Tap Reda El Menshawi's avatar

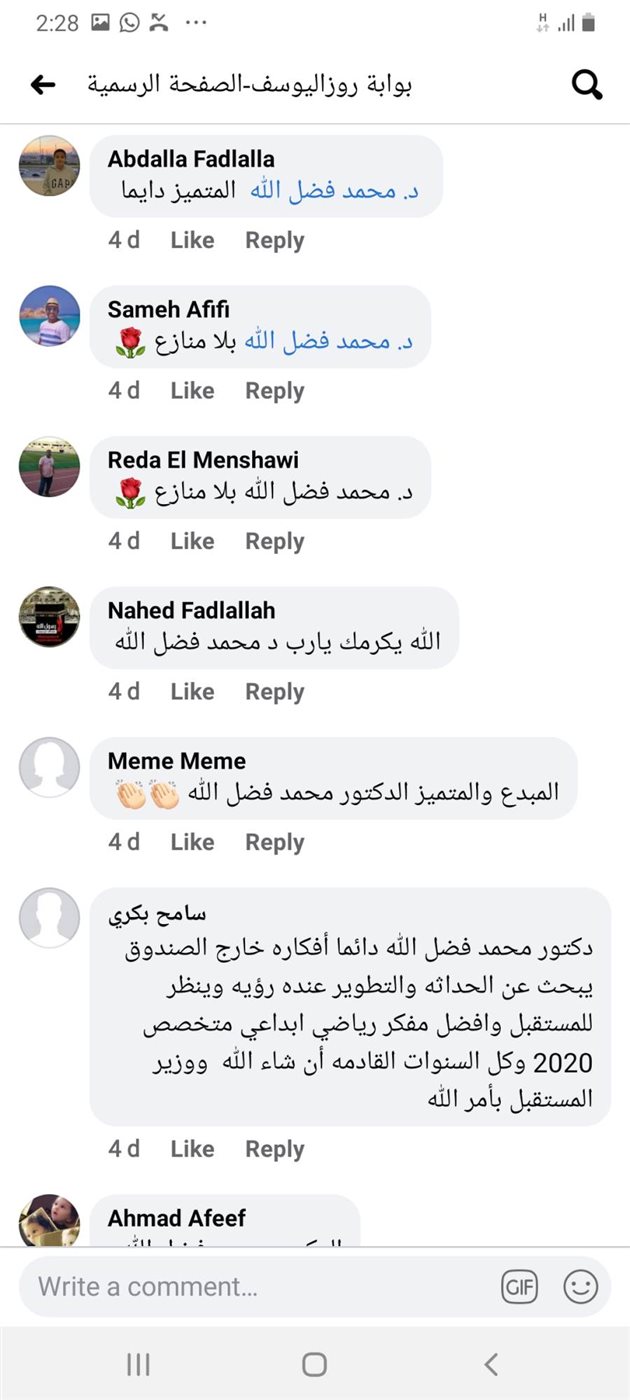click(x=49, y=466)
